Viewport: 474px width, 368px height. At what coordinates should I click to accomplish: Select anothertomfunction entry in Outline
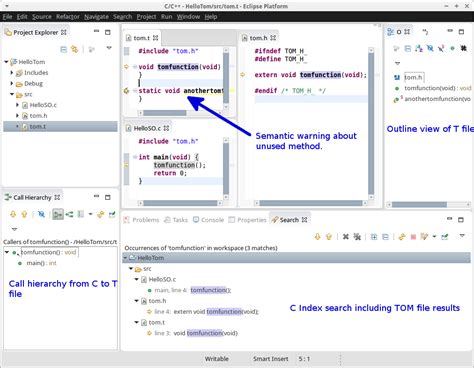433,99
